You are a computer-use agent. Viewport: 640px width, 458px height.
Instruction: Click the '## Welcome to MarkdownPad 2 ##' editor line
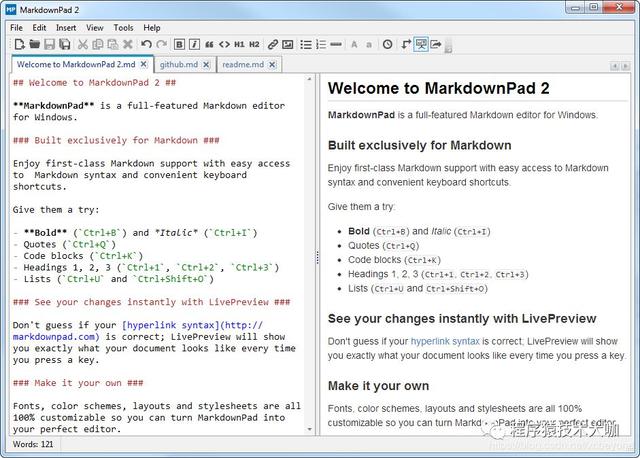(94, 82)
